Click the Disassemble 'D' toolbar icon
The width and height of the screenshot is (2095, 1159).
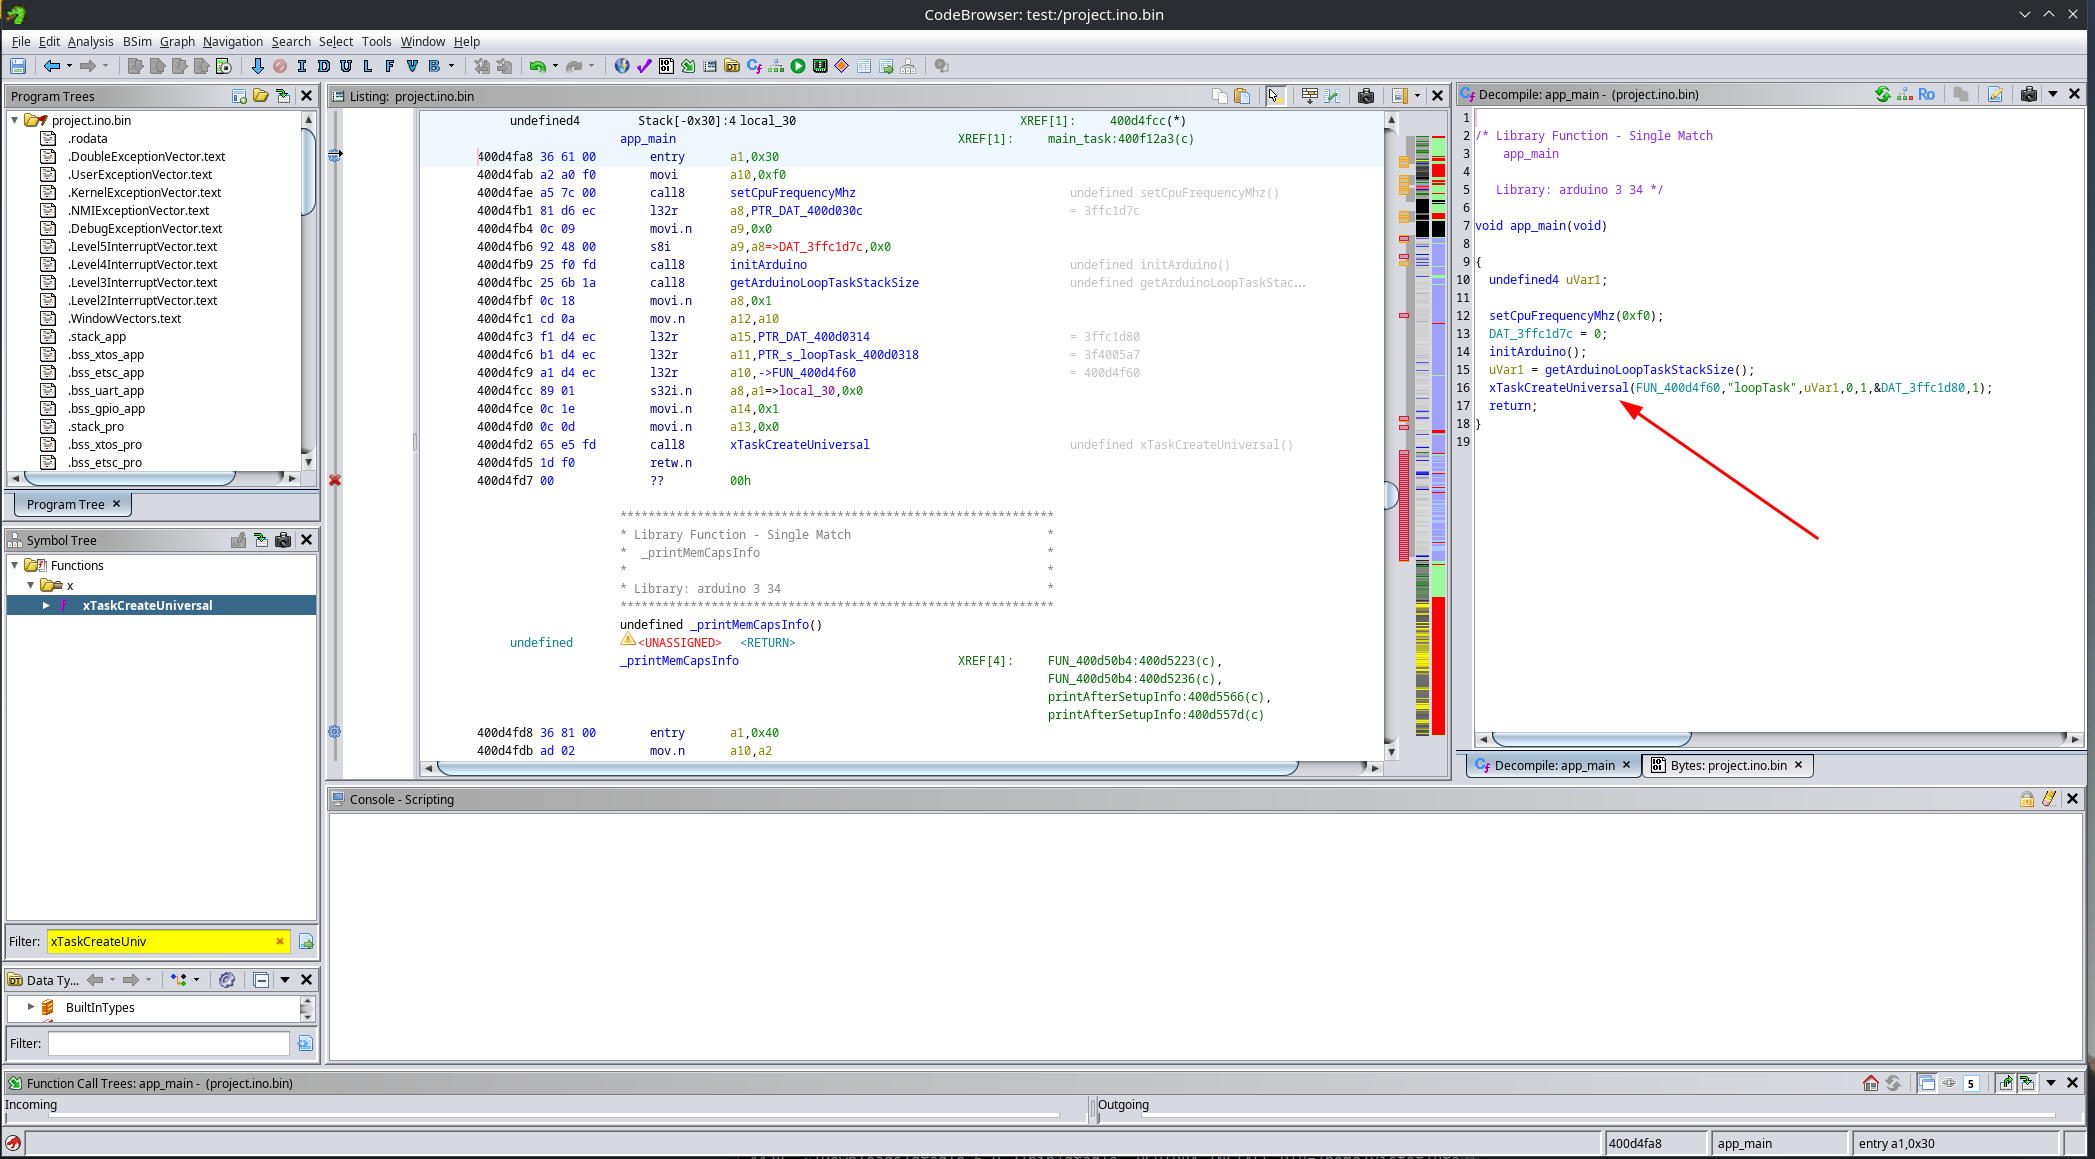[x=324, y=66]
